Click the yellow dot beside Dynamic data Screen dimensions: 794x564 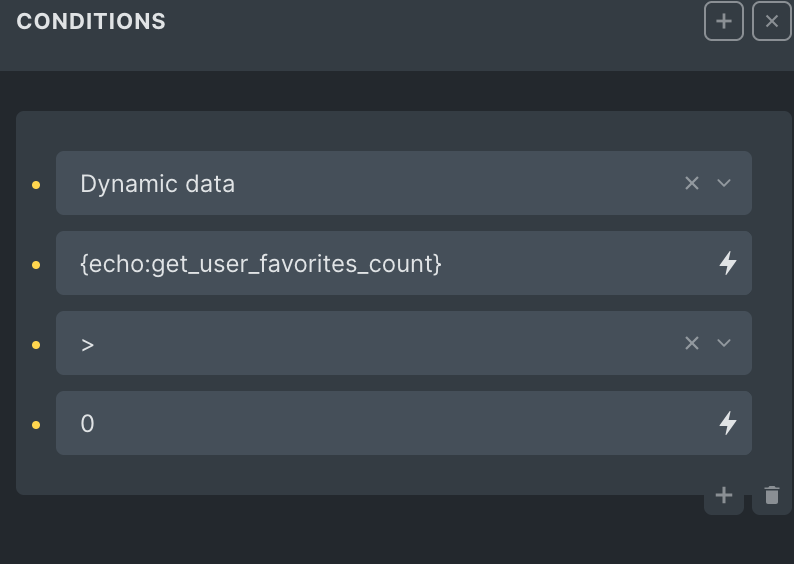tap(36, 185)
